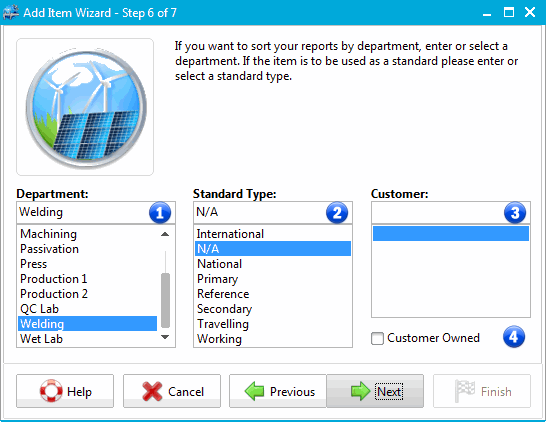Viewport: 546px width, 422px height.
Task: Click the wizard app icon in title bar
Action: click(10, 13)
